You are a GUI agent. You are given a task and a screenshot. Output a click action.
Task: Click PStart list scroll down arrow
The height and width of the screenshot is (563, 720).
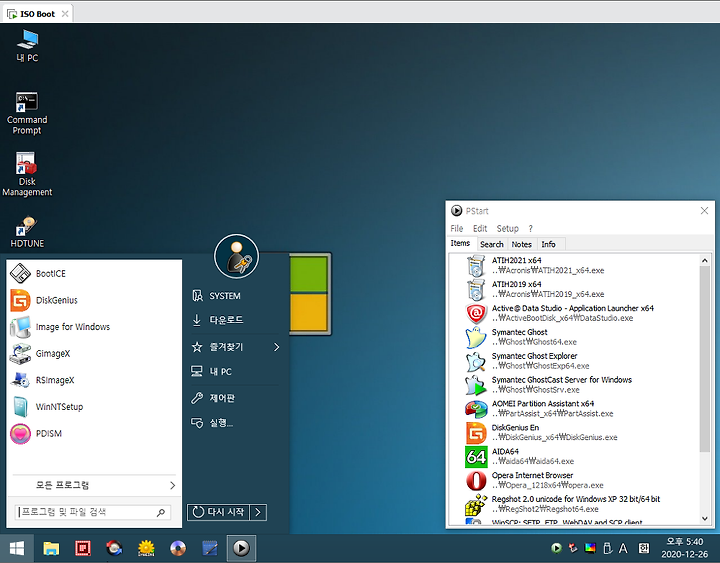704,519
